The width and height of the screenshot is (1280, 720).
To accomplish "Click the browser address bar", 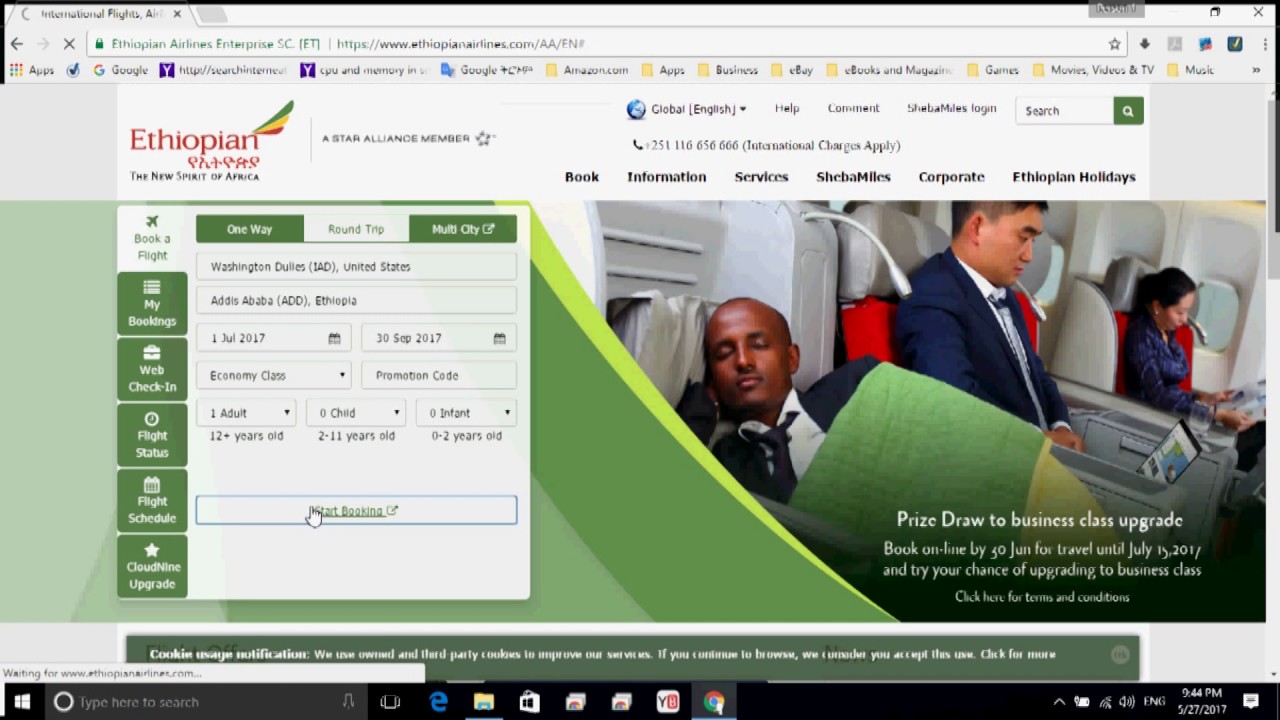I will [x=600, y=44].
